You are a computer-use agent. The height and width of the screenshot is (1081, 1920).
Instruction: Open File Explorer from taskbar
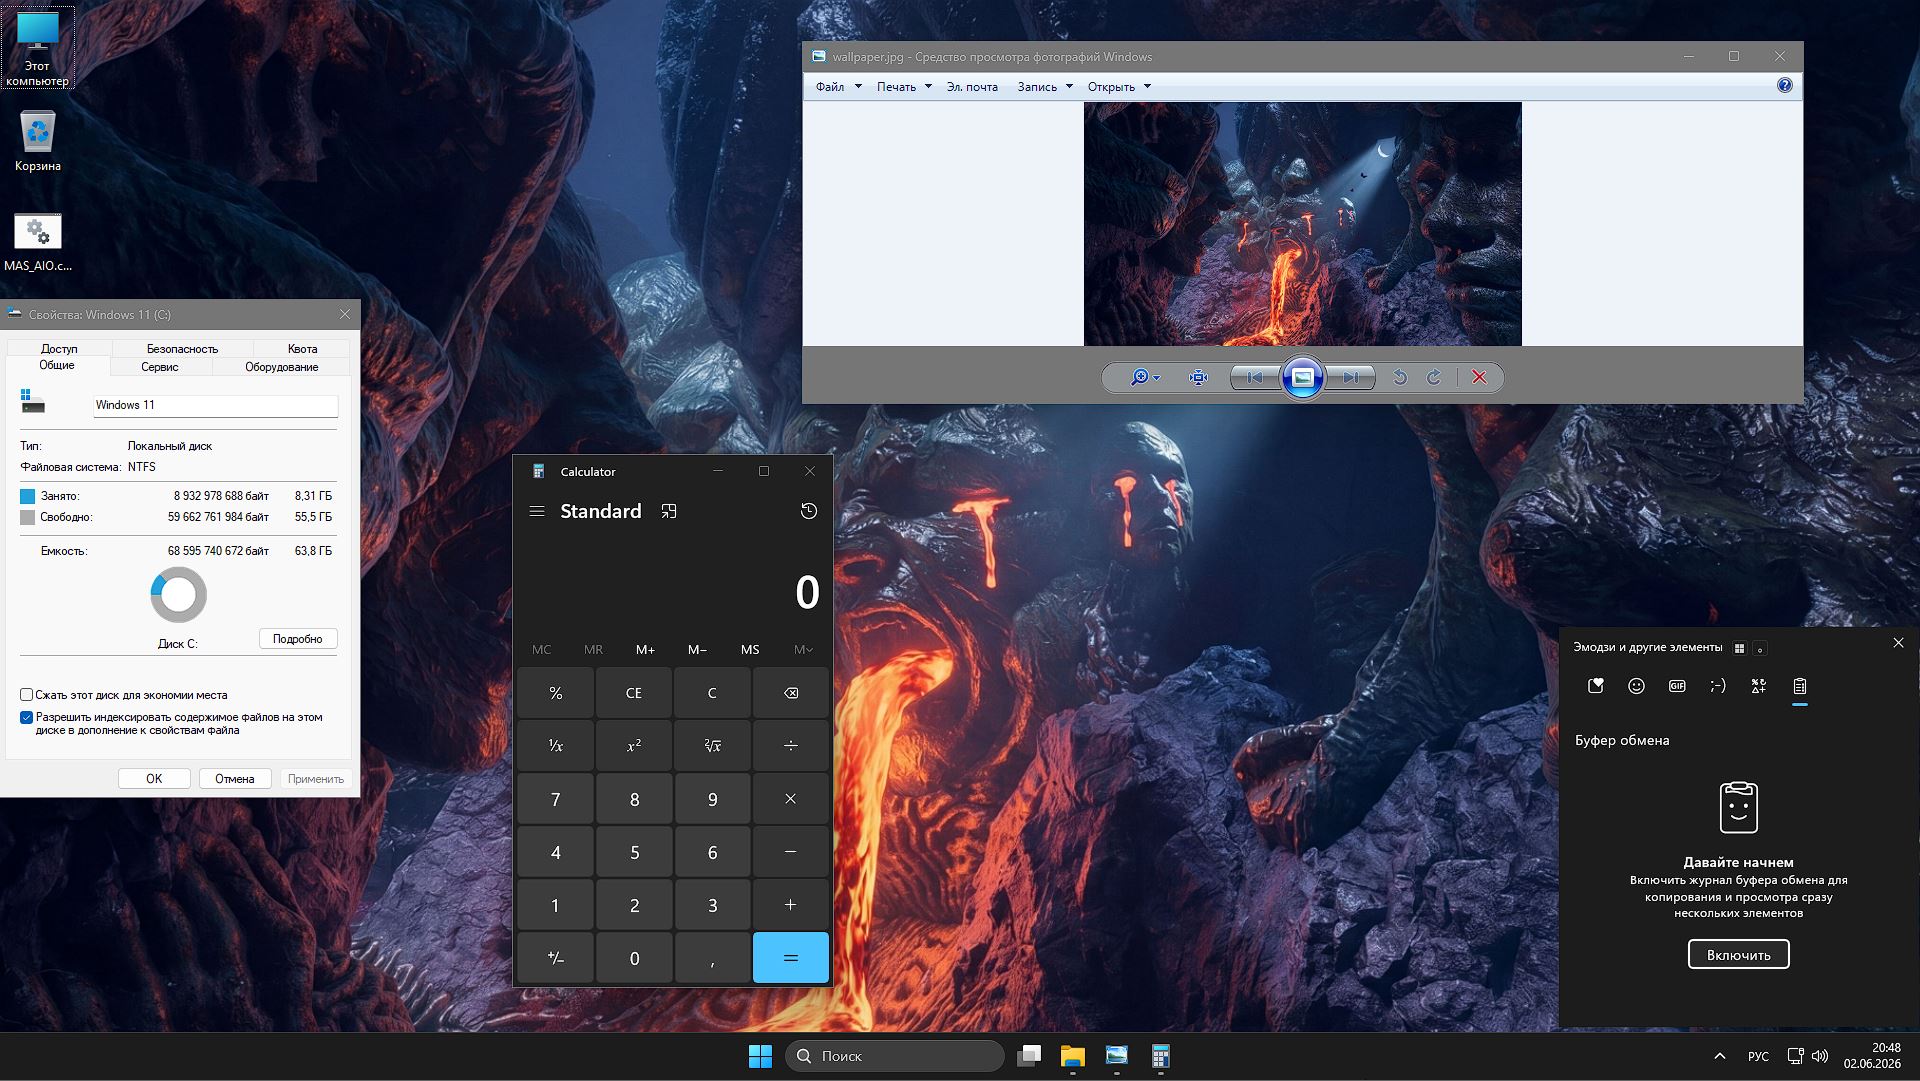(x=1073, y=1056)
